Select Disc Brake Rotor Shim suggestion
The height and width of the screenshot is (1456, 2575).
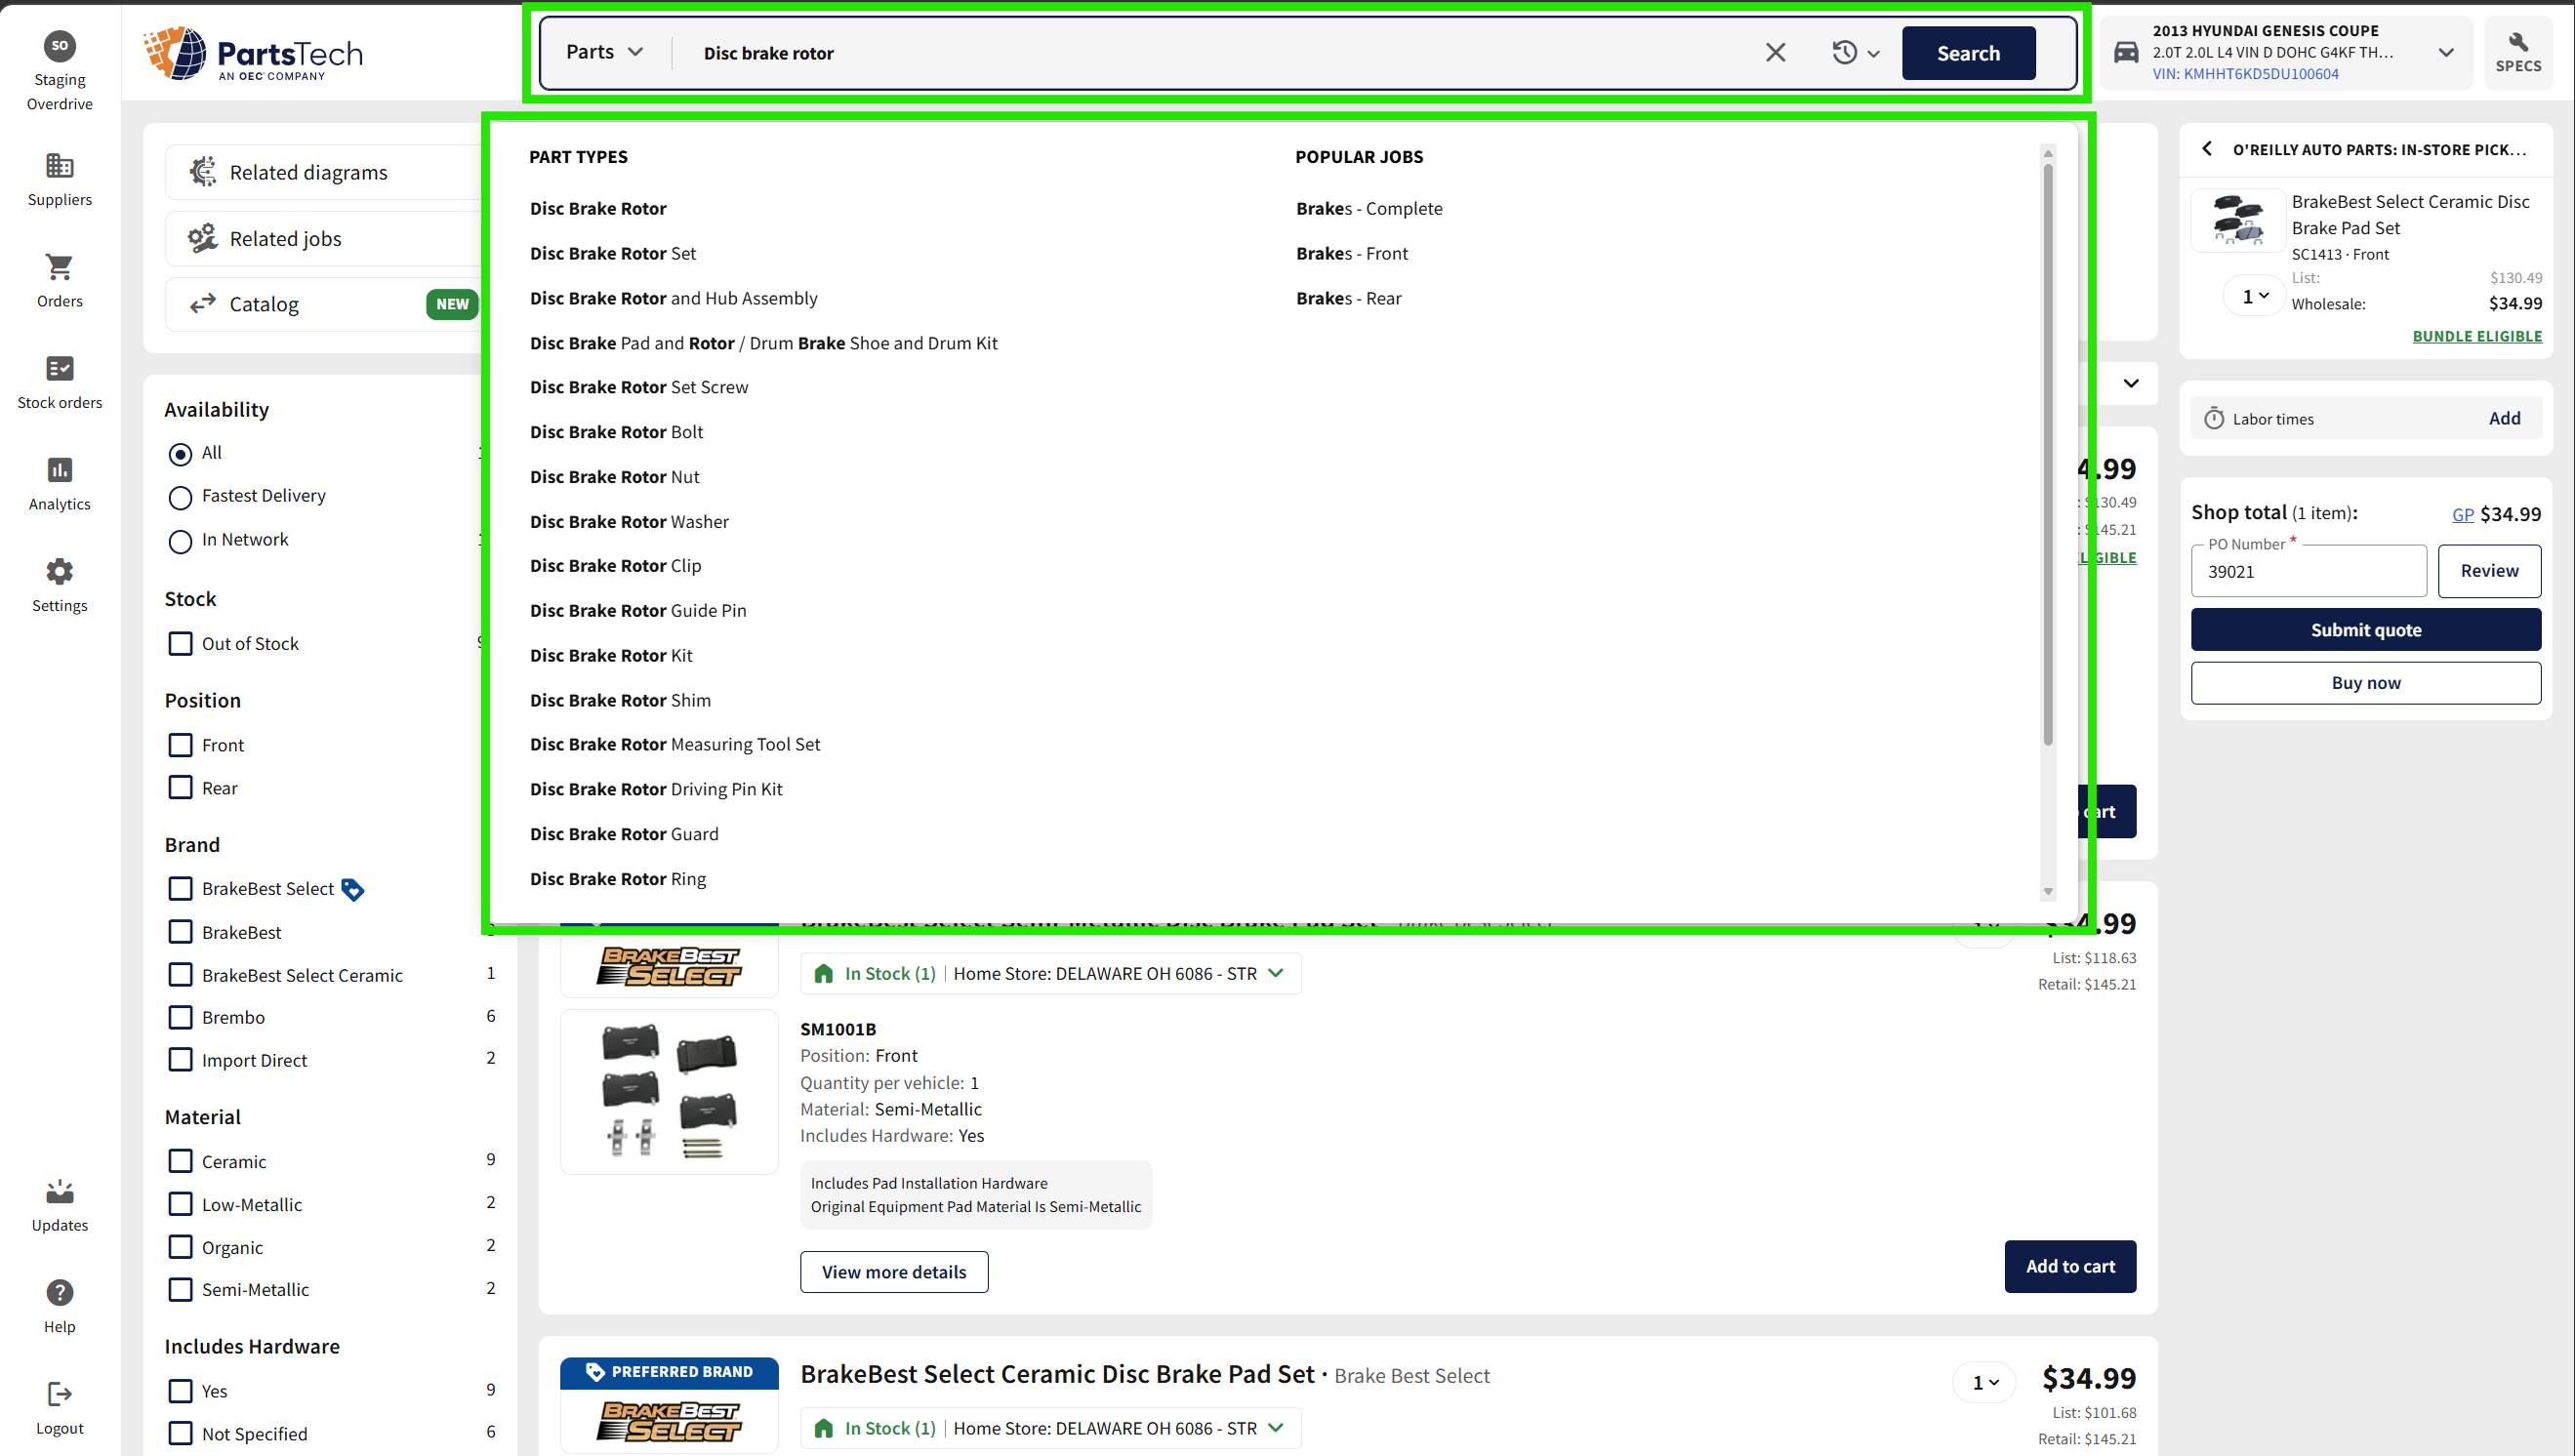click(x=620, y=700)
